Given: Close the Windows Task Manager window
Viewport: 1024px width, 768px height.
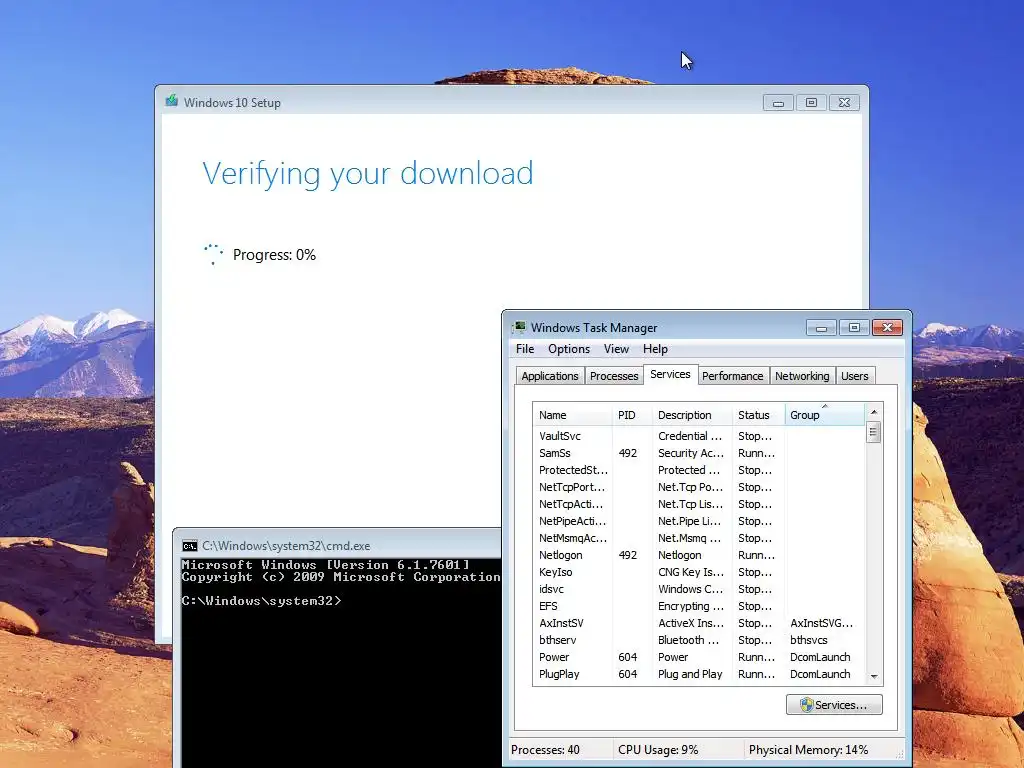Looking at the screenshot, I should coord(887,327).
